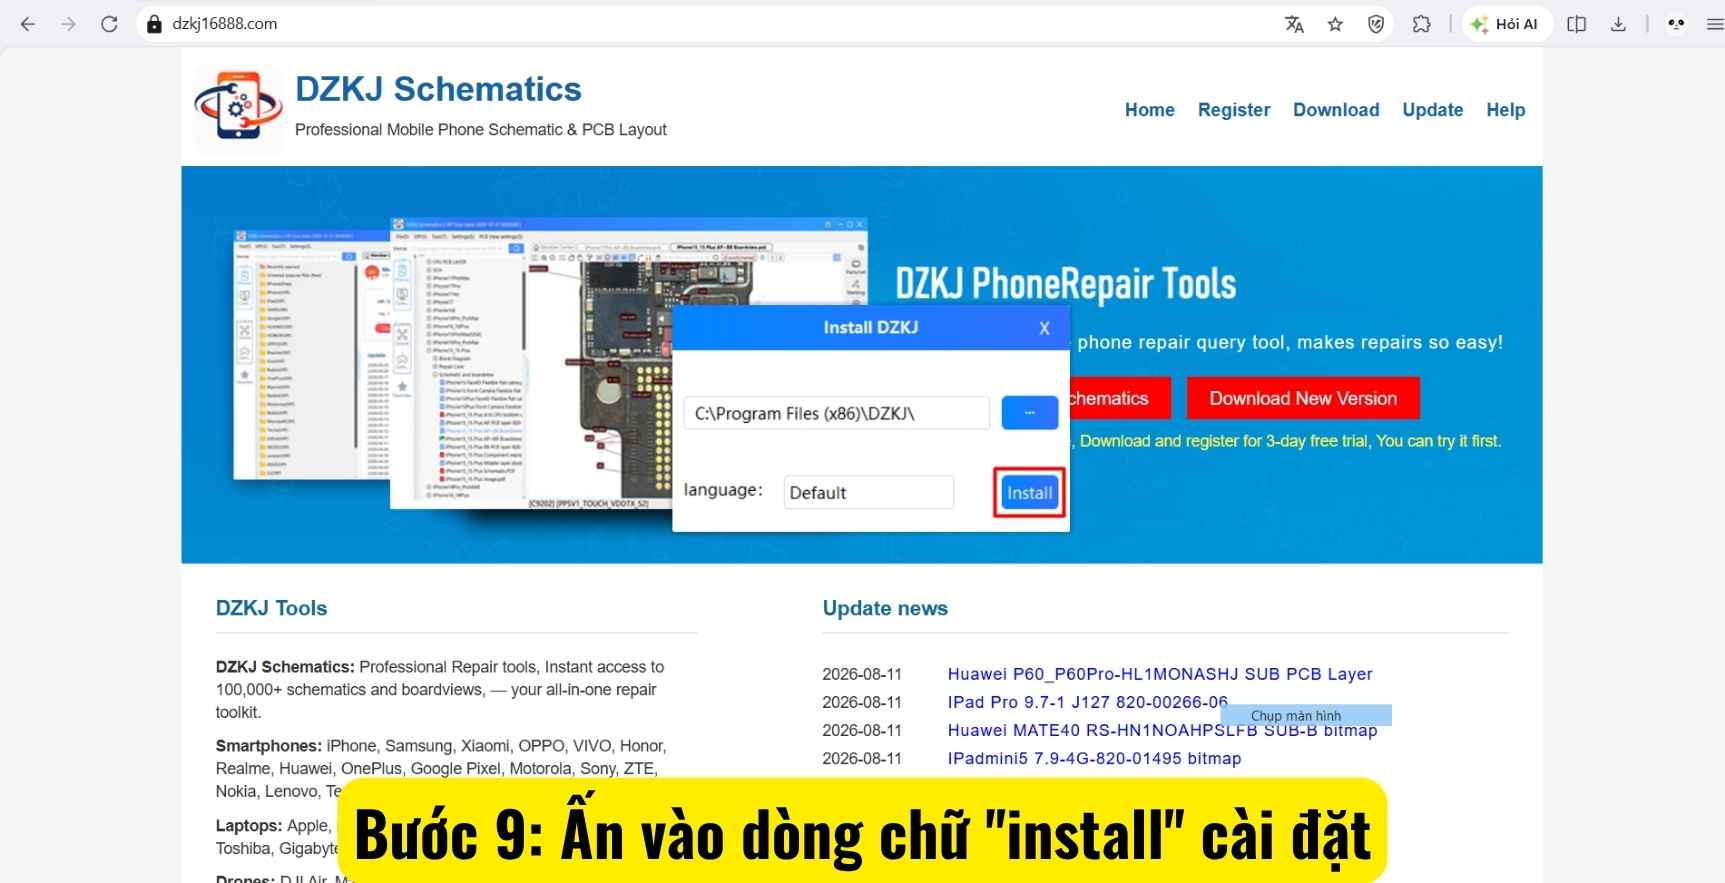1725x883 pixels.
Task: Open Huawei P60_P60Pro-HL1MONASHJ SUB PCB Layer link
Action: point(1160,674)
